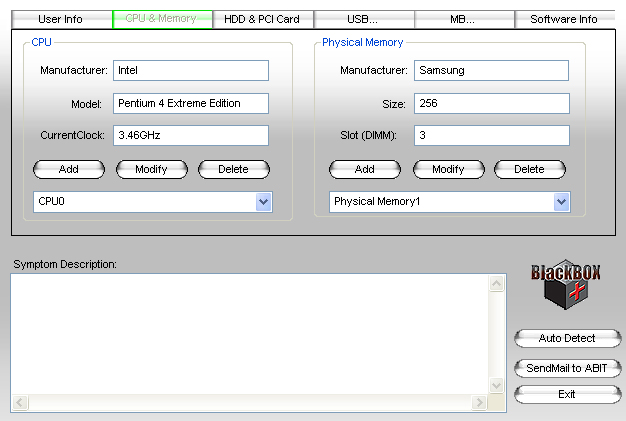Click the CurrentClock field showing 3.46GHz
The height and width of the screenshot is (421, 626).
(x=191, y=135)
